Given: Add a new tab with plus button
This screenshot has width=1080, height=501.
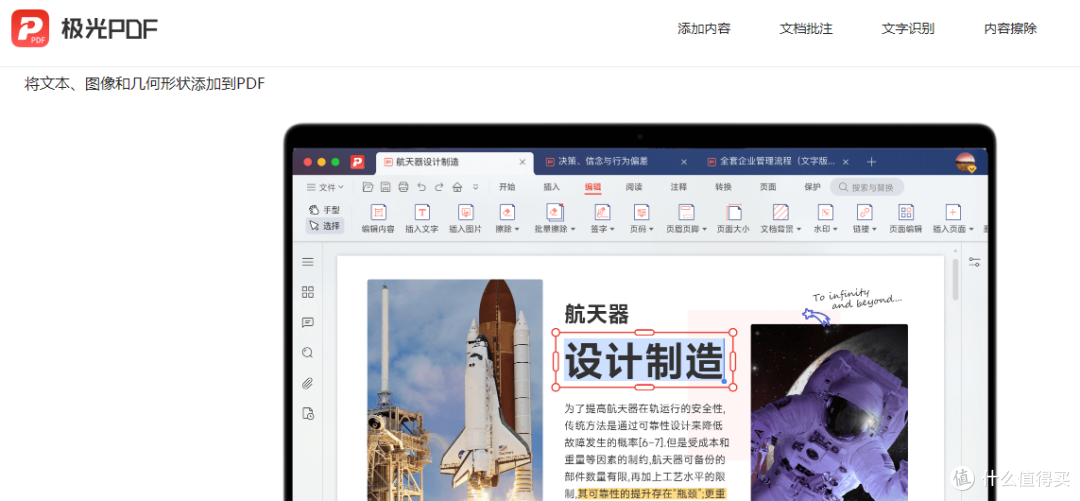Looking at the screenshot, I should (871, 162).
